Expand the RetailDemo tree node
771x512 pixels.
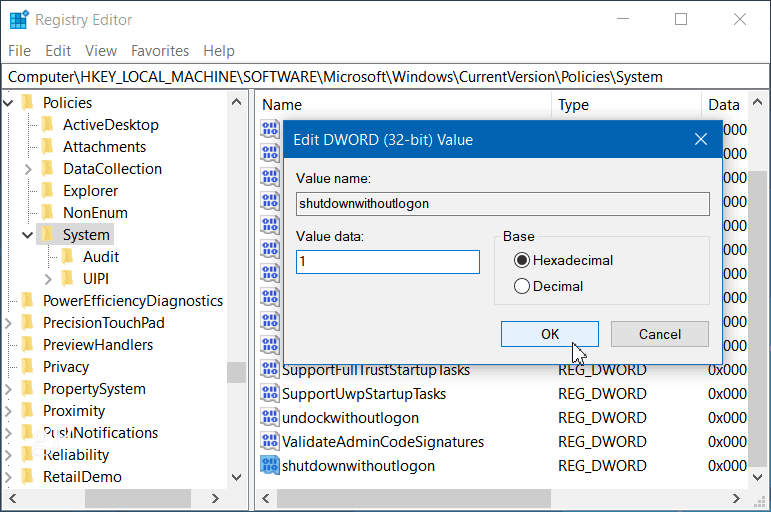pos(8,477)
